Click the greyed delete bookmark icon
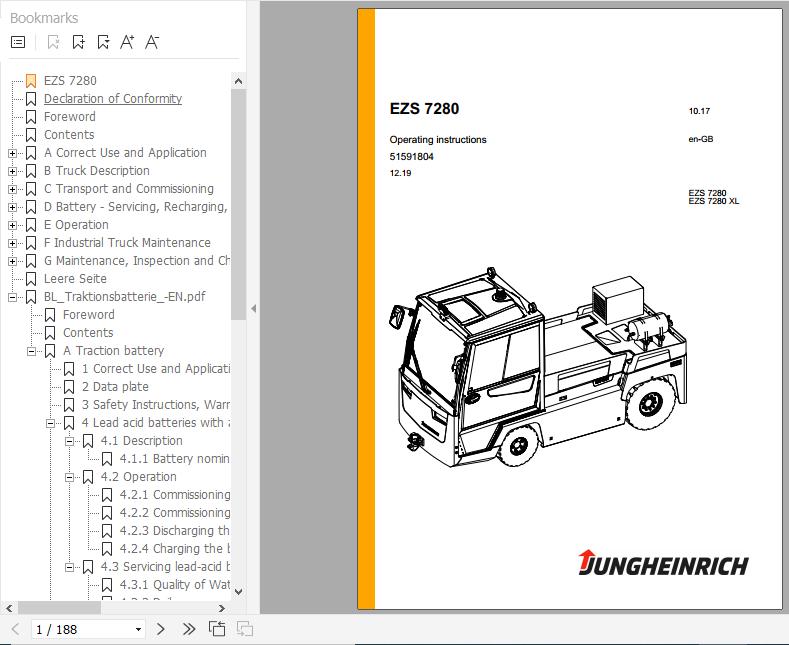This screenshot has width=789, height=645. tap(53, 42)
